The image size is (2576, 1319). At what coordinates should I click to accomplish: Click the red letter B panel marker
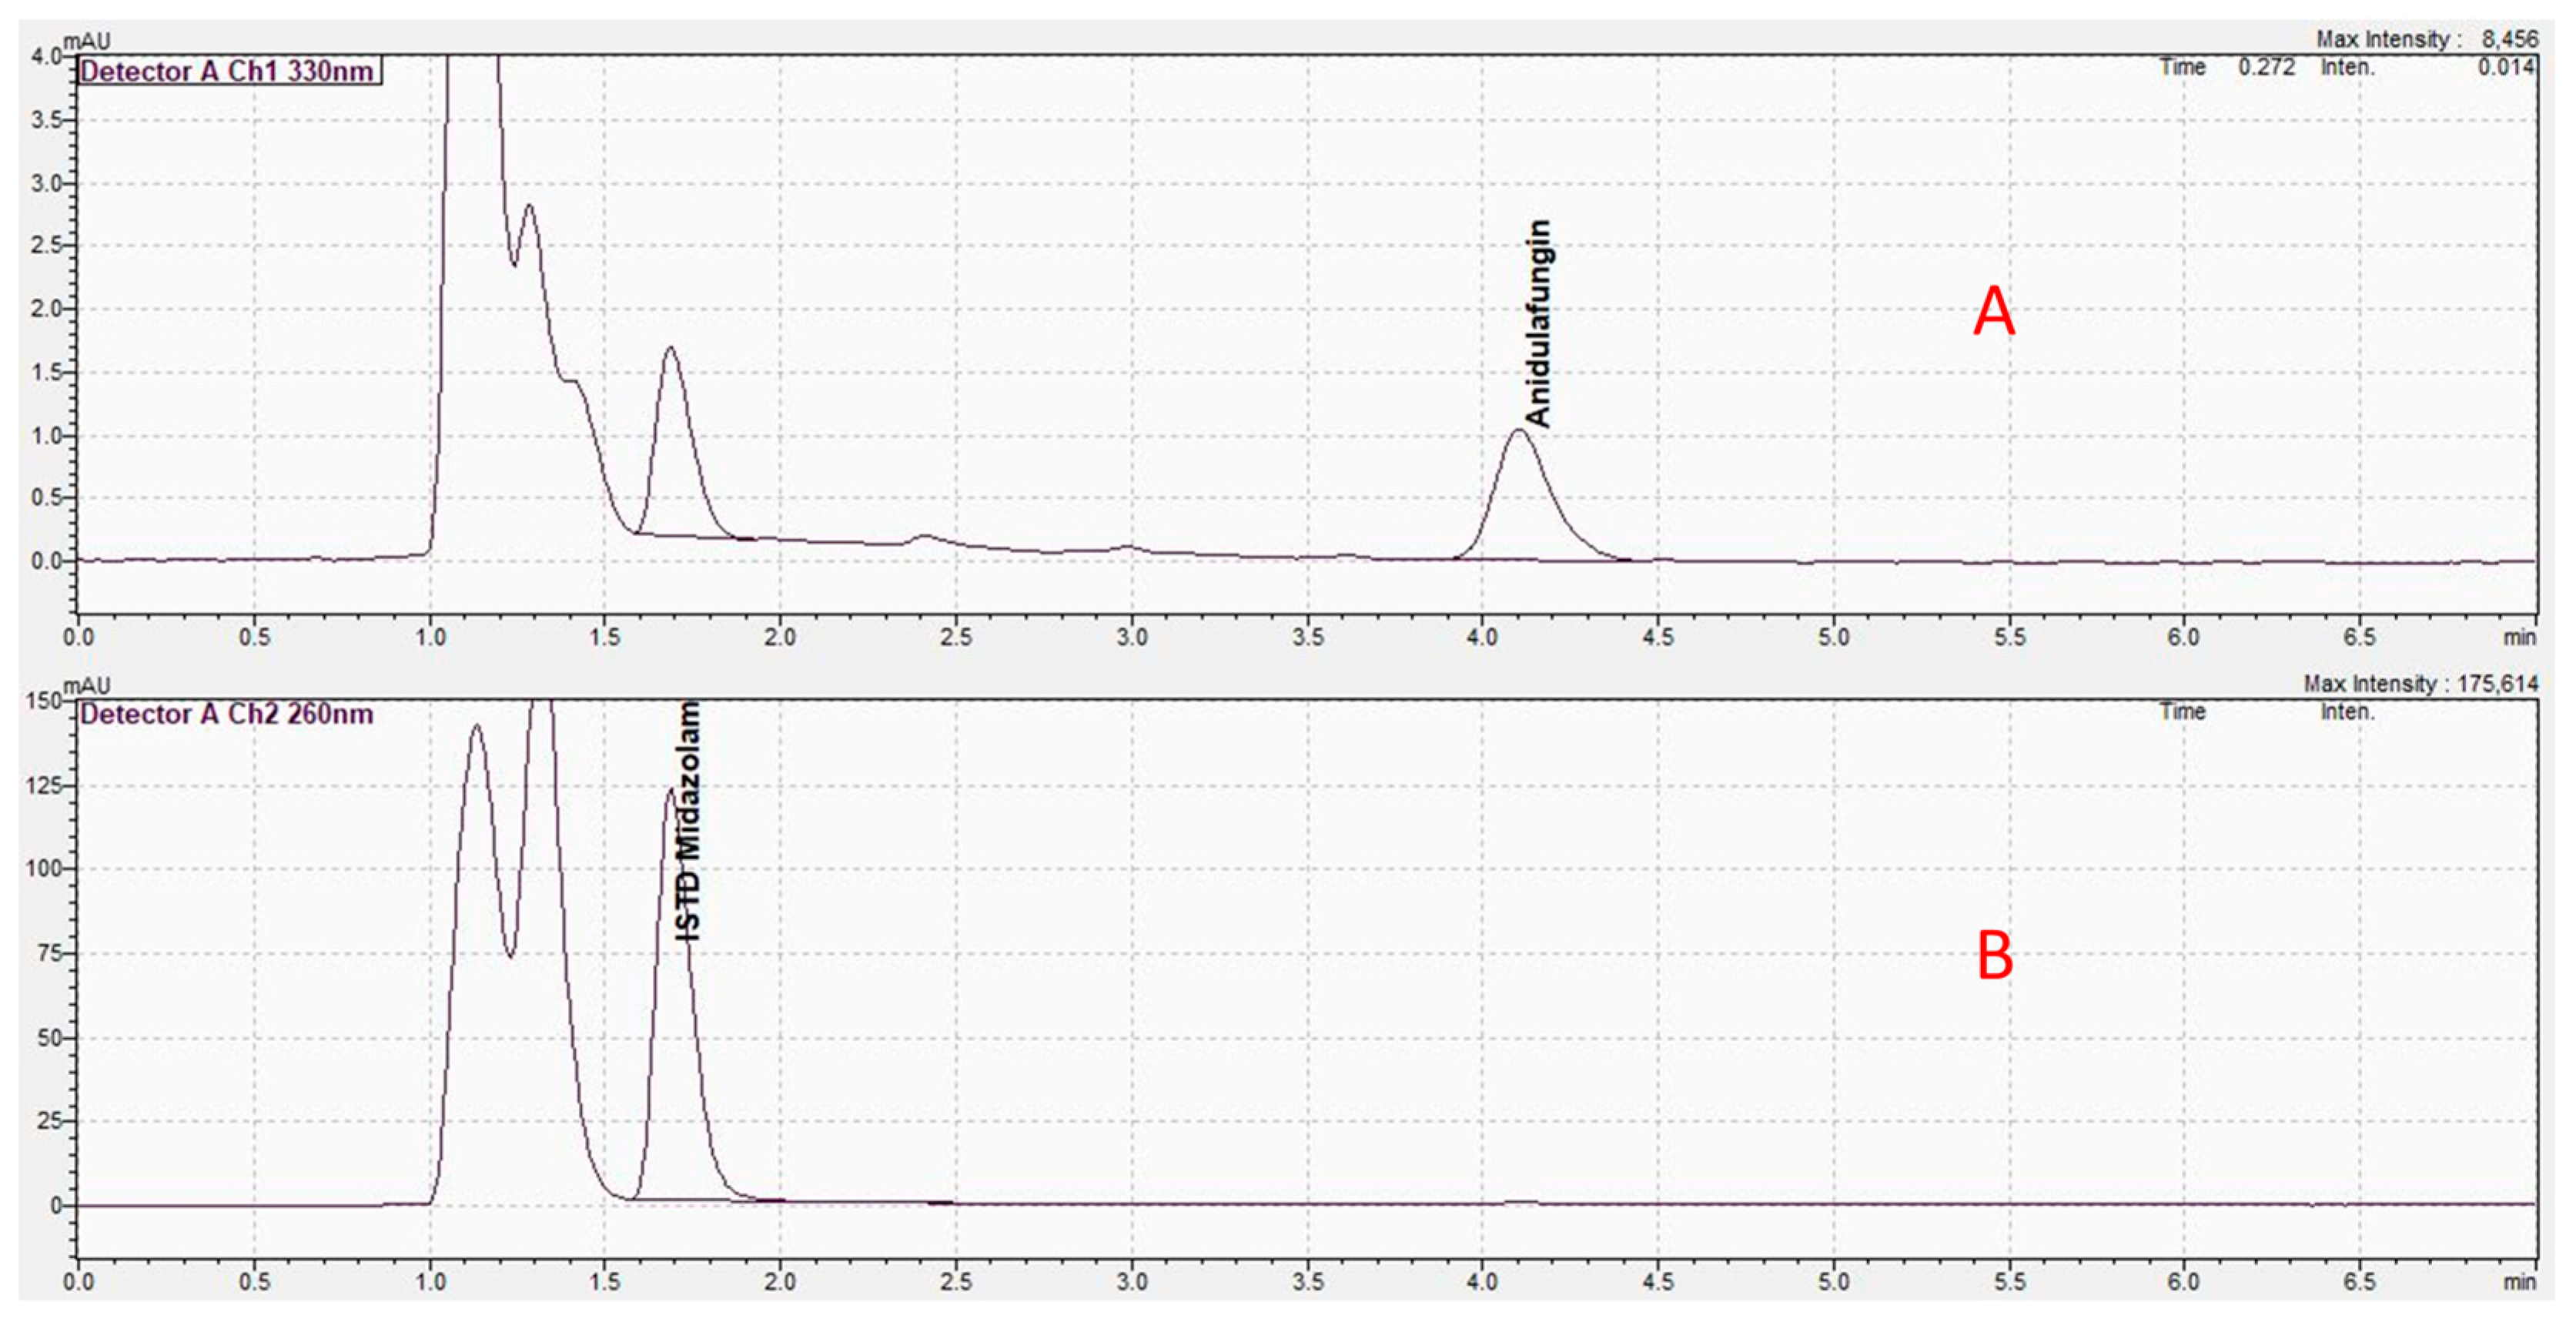tap(1995, 955)
